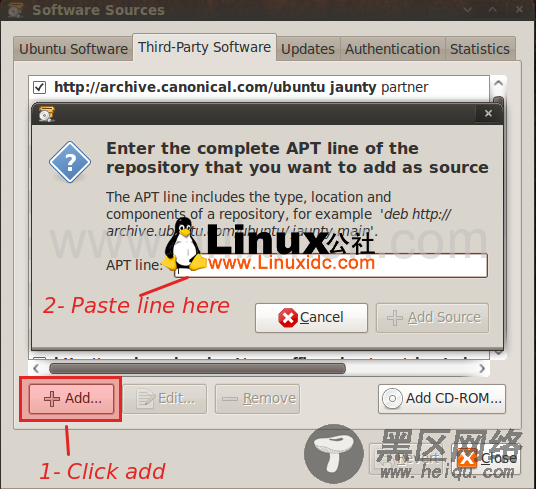Open the Updates tab
The height and width of the screenshot is (489, 536).
coord(308,49)
